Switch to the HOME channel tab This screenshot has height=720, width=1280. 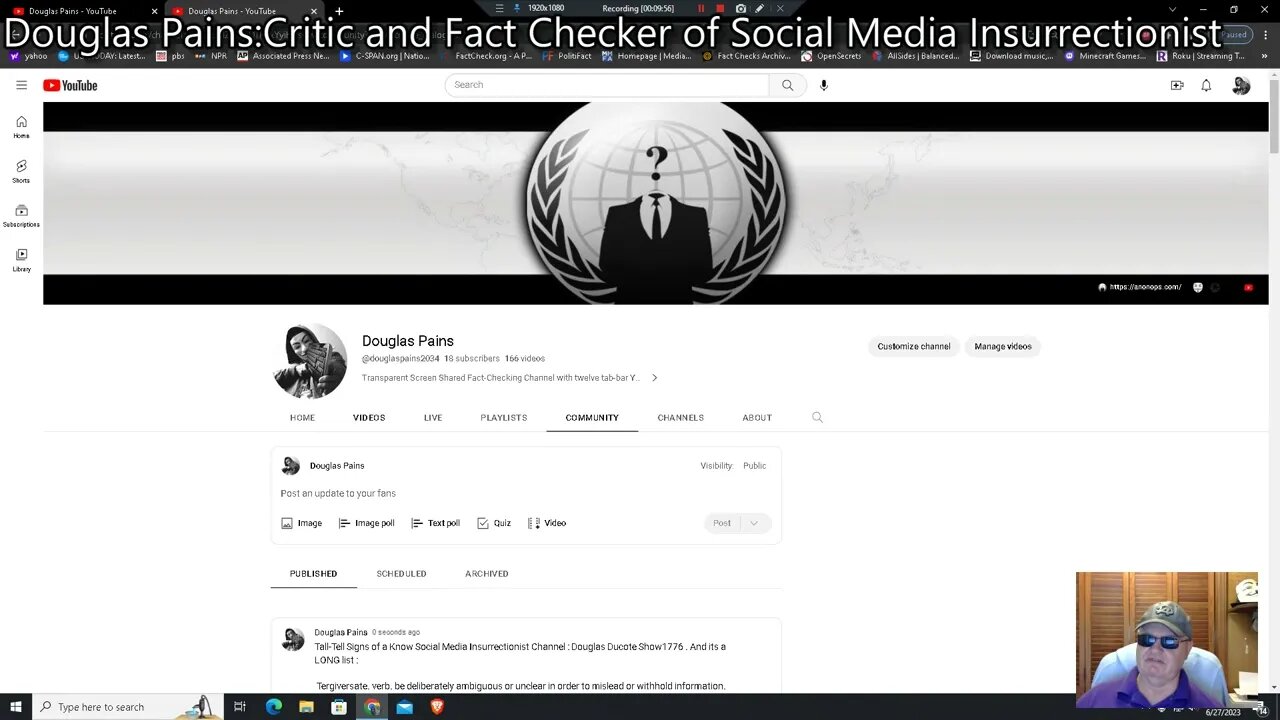coord(302,417)
